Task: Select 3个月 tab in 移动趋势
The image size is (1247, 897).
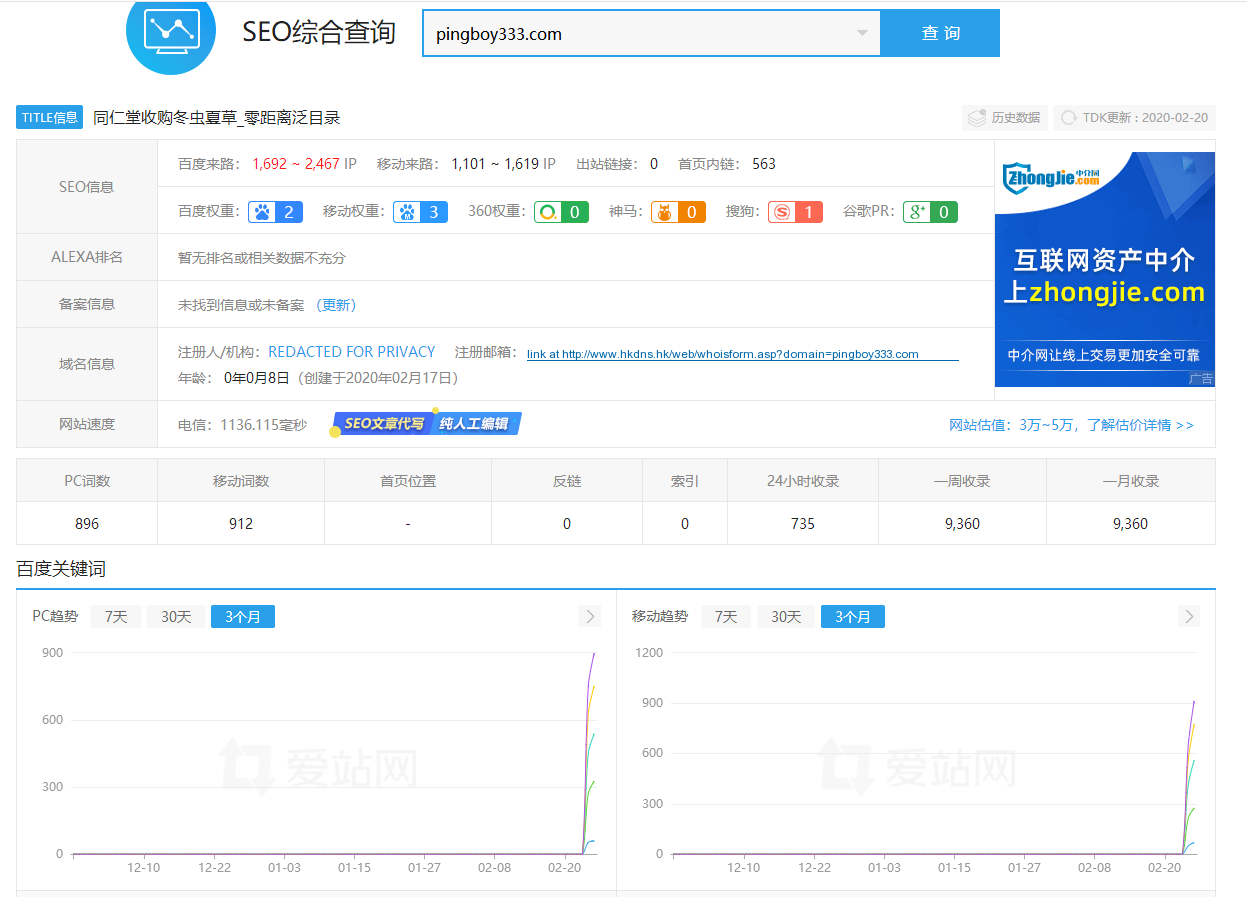Action: 852,617
